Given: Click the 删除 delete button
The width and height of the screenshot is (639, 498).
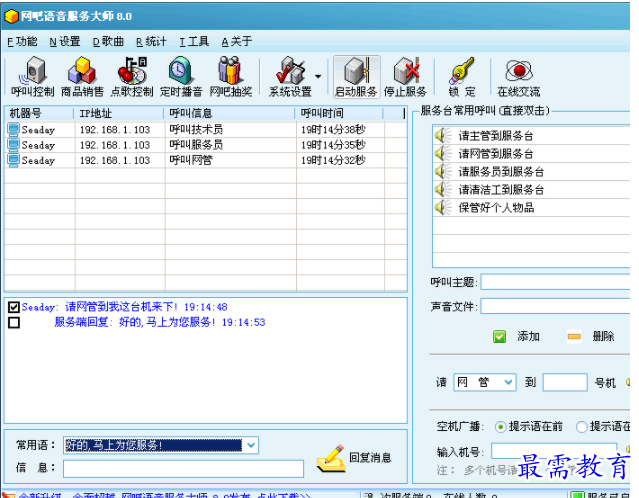Looking at the screenshot, I should [591, 337].
